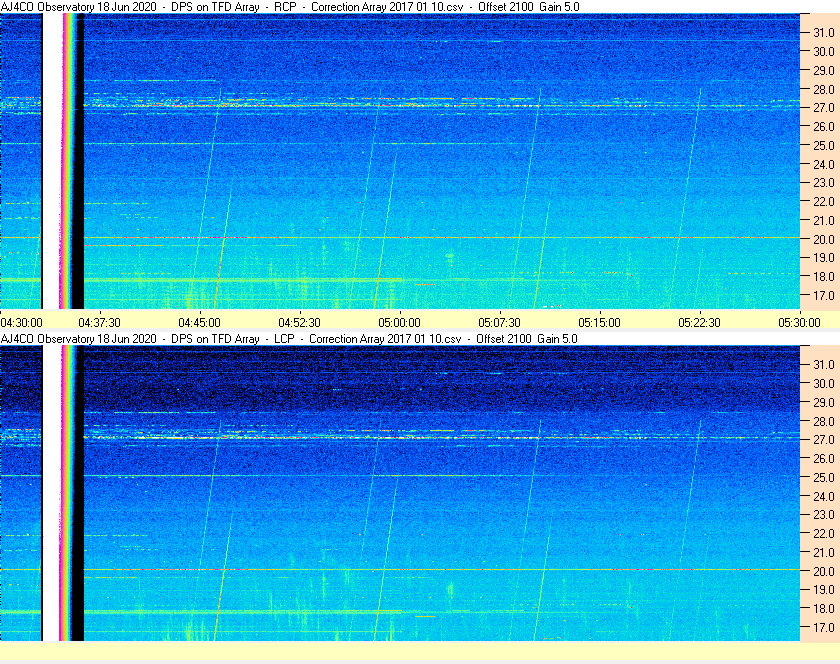Screen dimensions: 840x664
Task: Click the 05:07:30 time label
Action: 499,323
